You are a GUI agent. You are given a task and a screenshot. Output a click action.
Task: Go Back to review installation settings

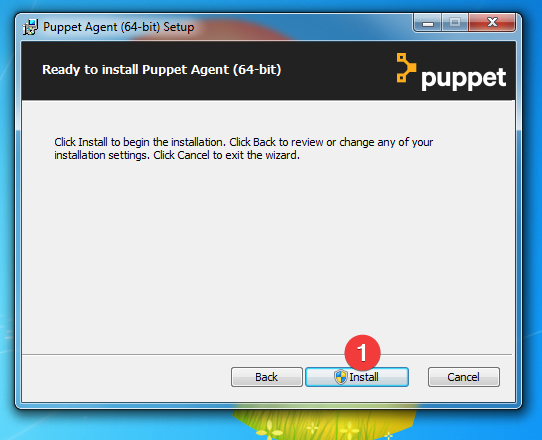click(267, 377)
